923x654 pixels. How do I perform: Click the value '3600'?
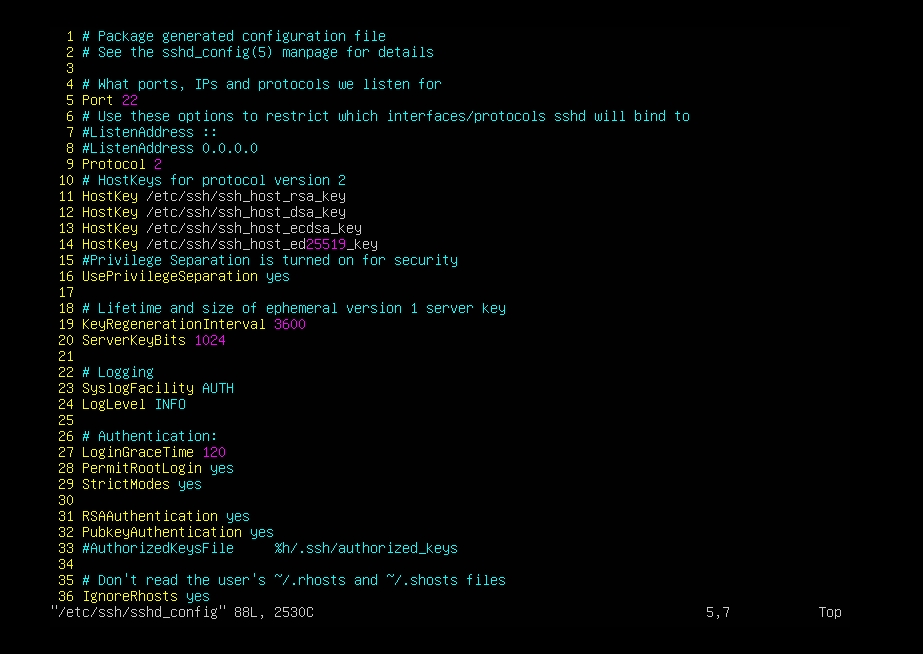pos(290,324)
